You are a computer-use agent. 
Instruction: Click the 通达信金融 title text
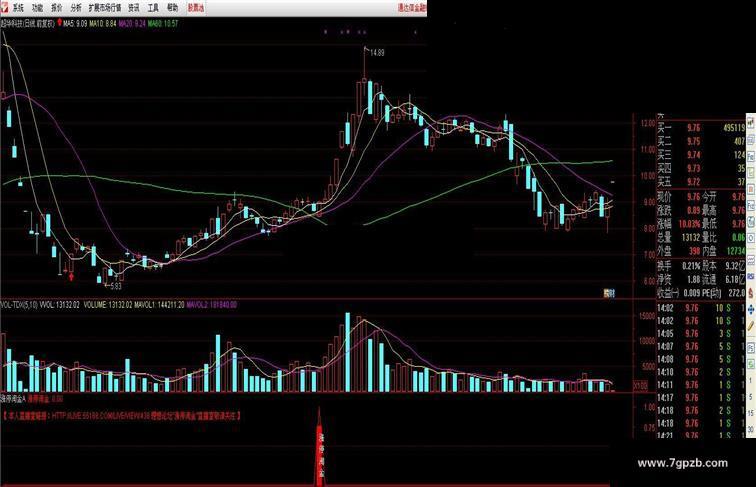point(412,8)
